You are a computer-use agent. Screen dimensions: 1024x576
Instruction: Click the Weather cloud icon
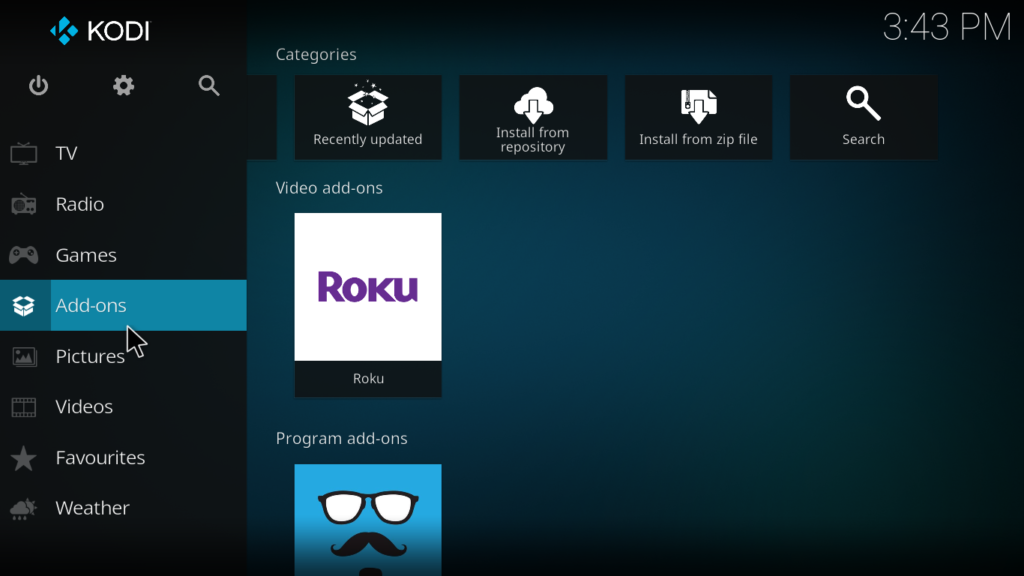(x=24, y=509)
